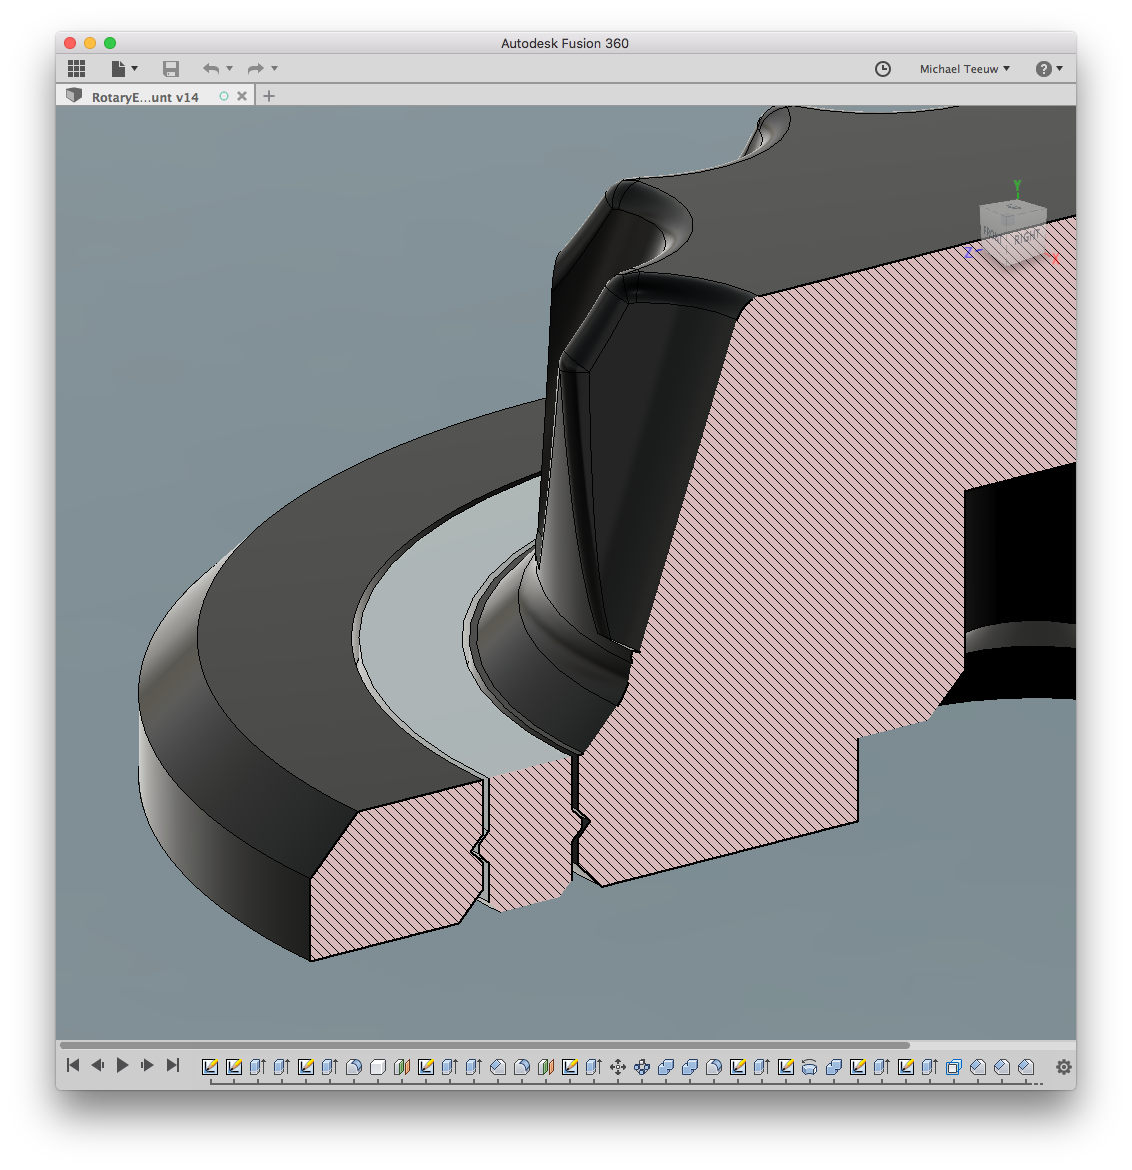The image size is (1132, 1170).
Task: Open the File menu dropdown
Action: click(124, 69)
